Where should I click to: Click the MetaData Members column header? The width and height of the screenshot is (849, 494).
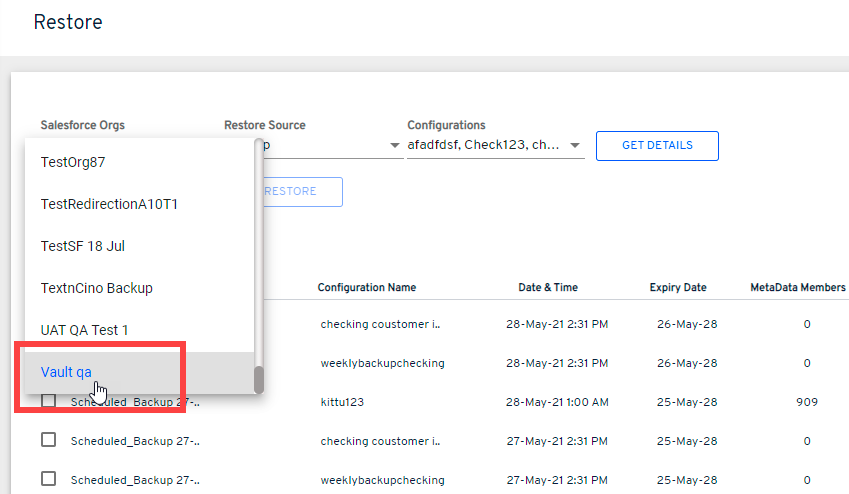coord(797,288)
